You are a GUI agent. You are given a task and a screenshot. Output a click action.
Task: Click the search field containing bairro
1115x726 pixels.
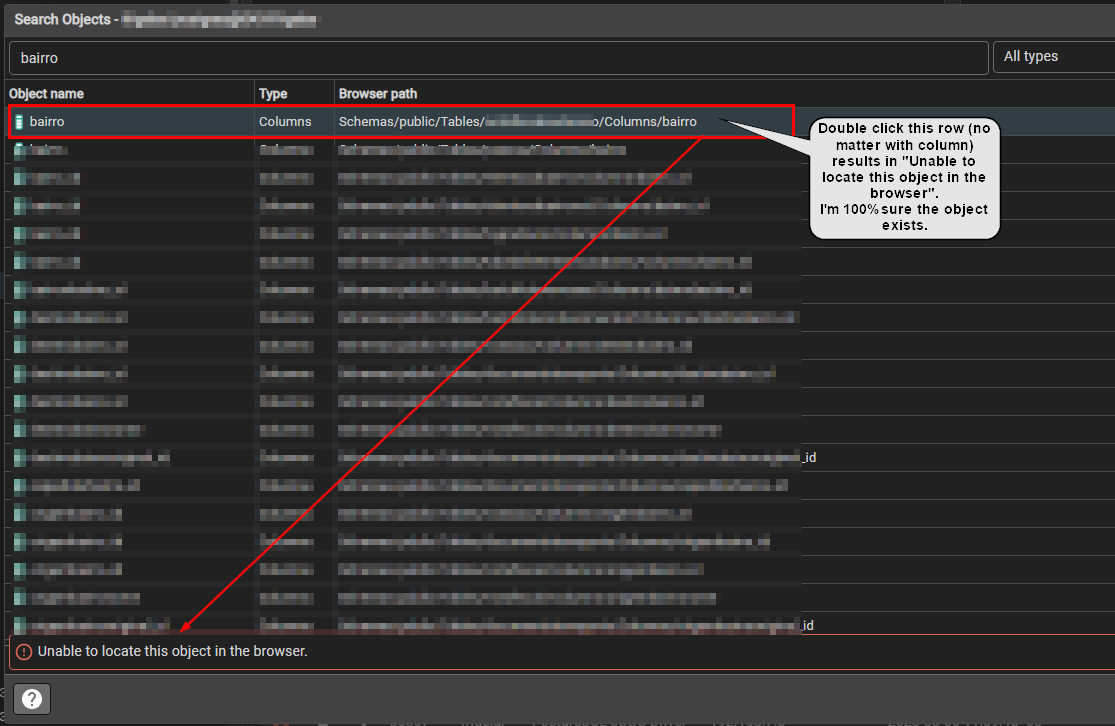pos(498,58)
